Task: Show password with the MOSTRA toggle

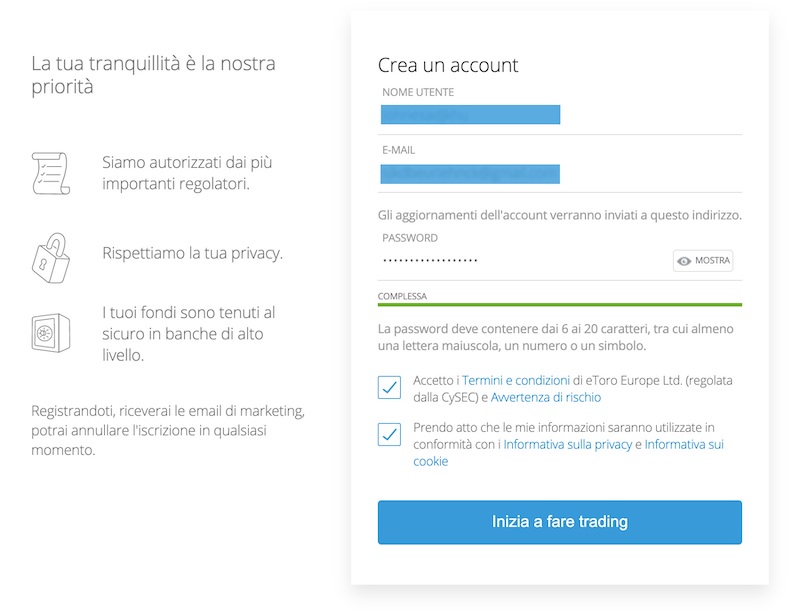Action: 703,261
